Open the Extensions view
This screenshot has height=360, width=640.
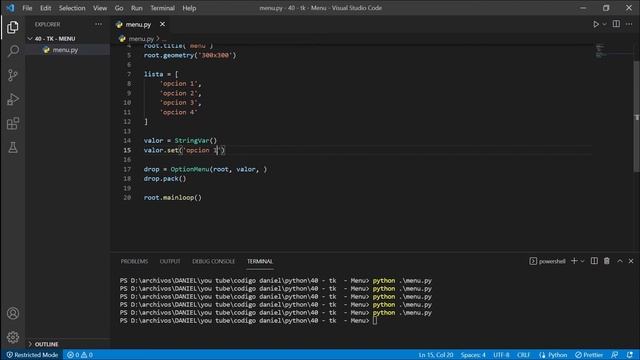coord(13,123)
